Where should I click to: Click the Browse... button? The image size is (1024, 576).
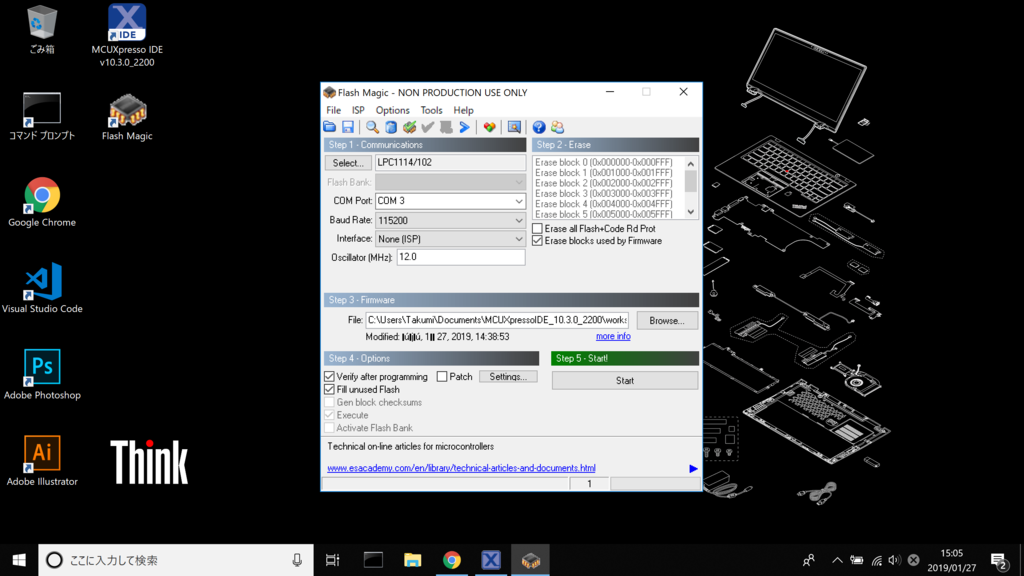click(x=667, y=321)
